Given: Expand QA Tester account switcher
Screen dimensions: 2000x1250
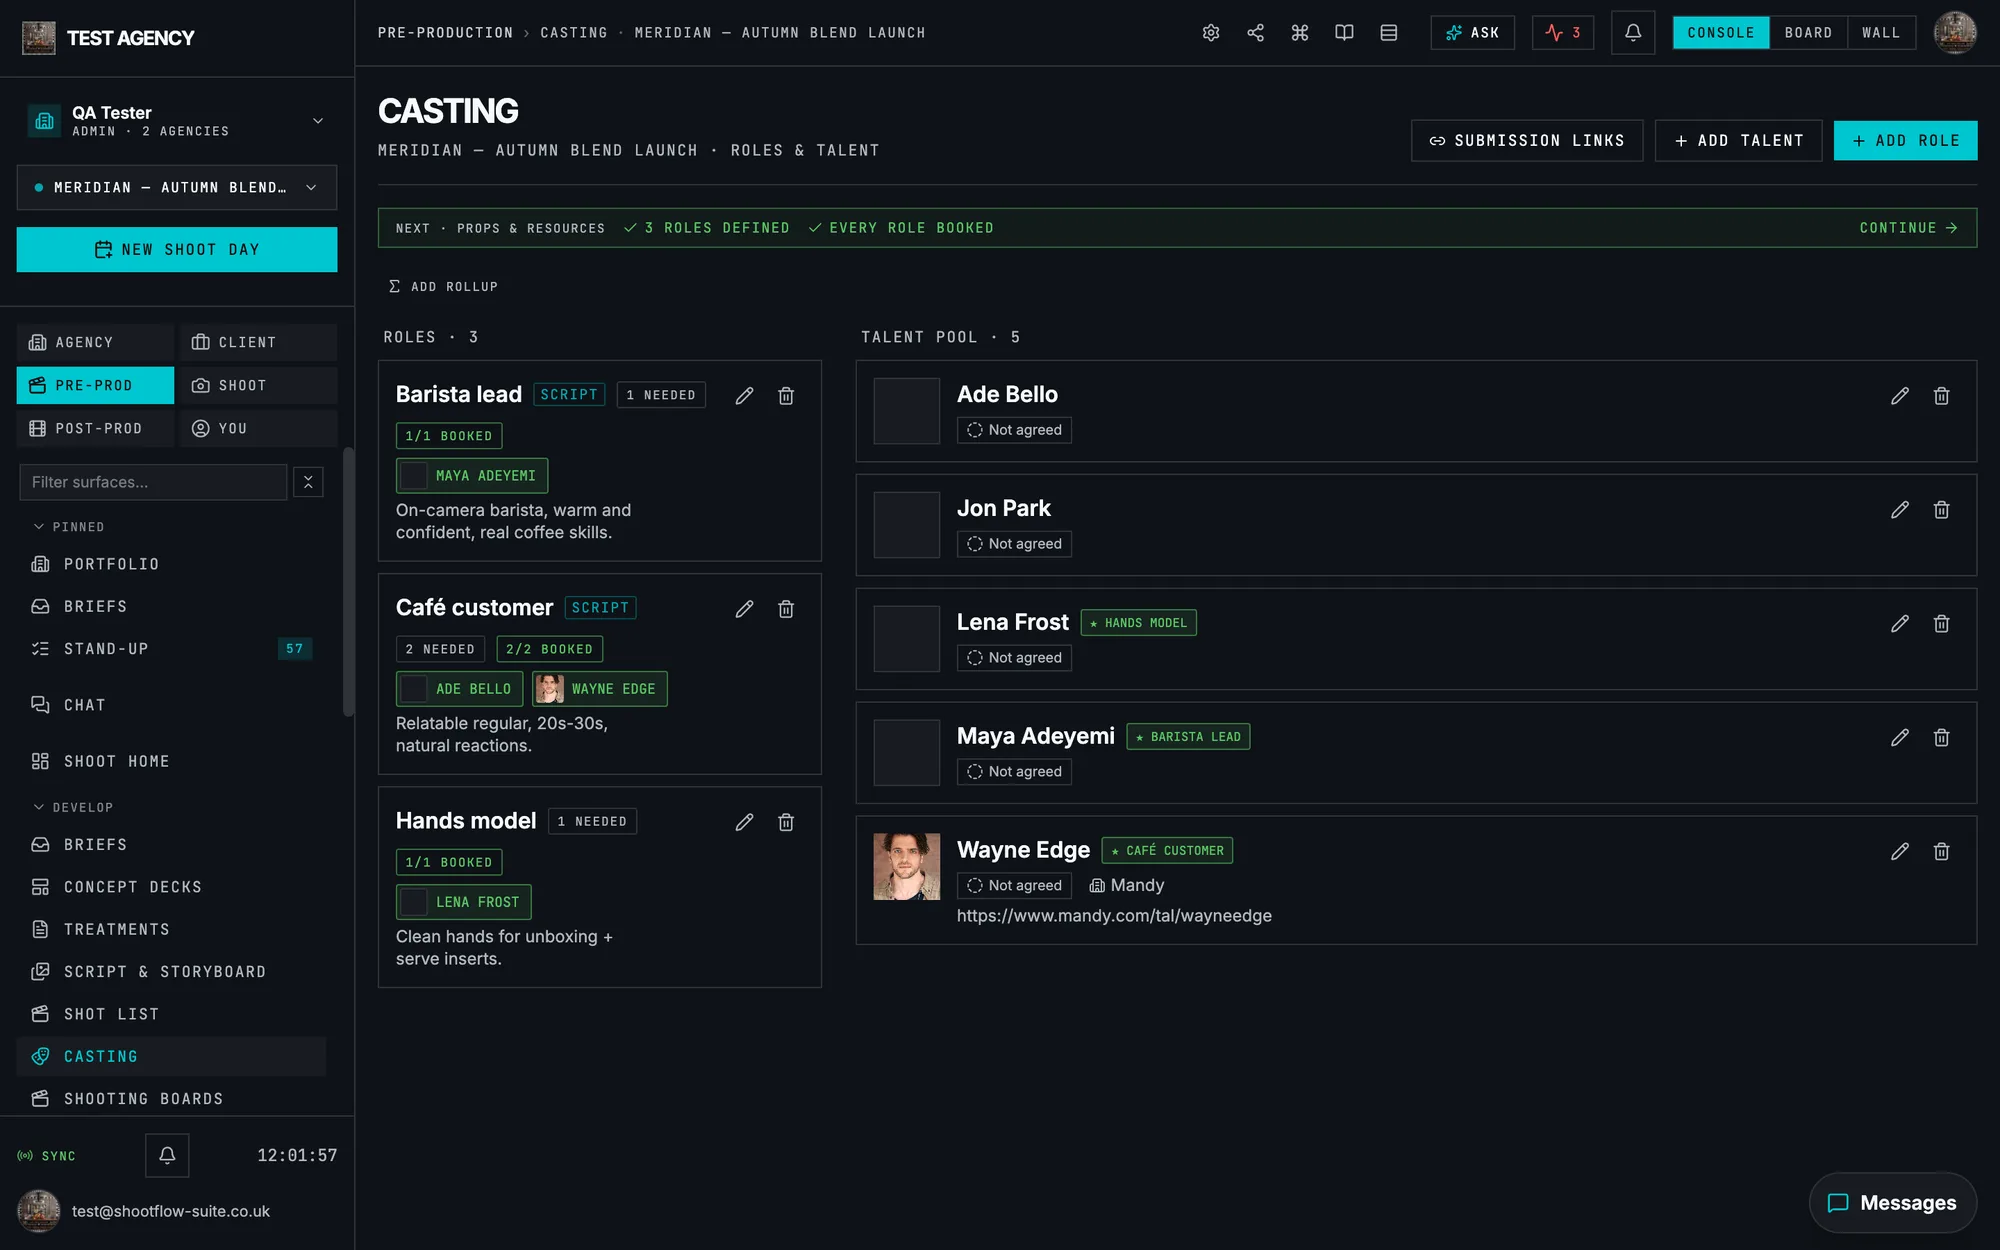Looking at the screenshot, I should click(177, 121).
